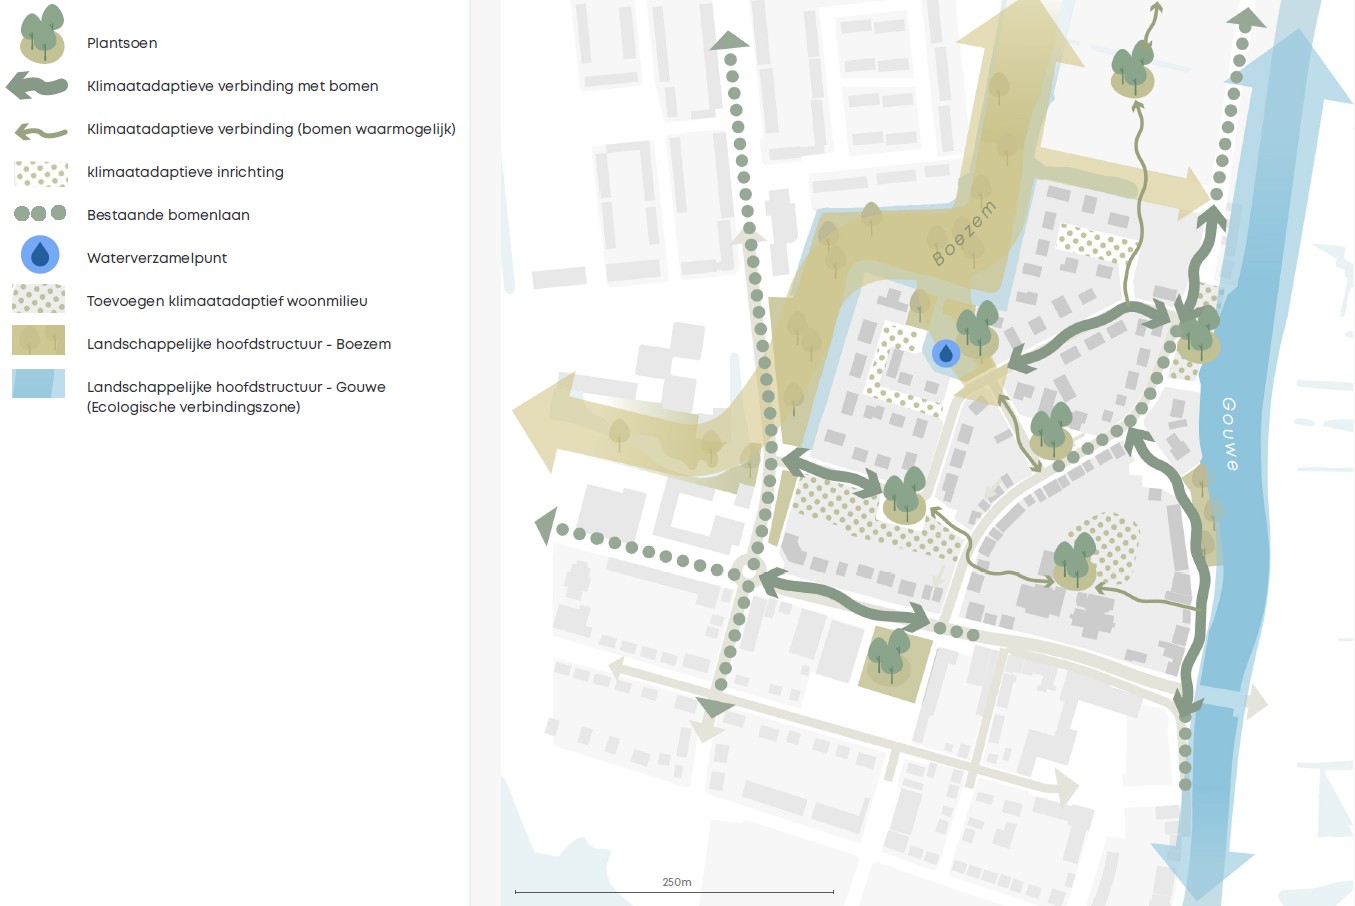
Task: Click 'Landschappelijke hoofdstructuur - Gouwe' label
Action: (236, 387)
